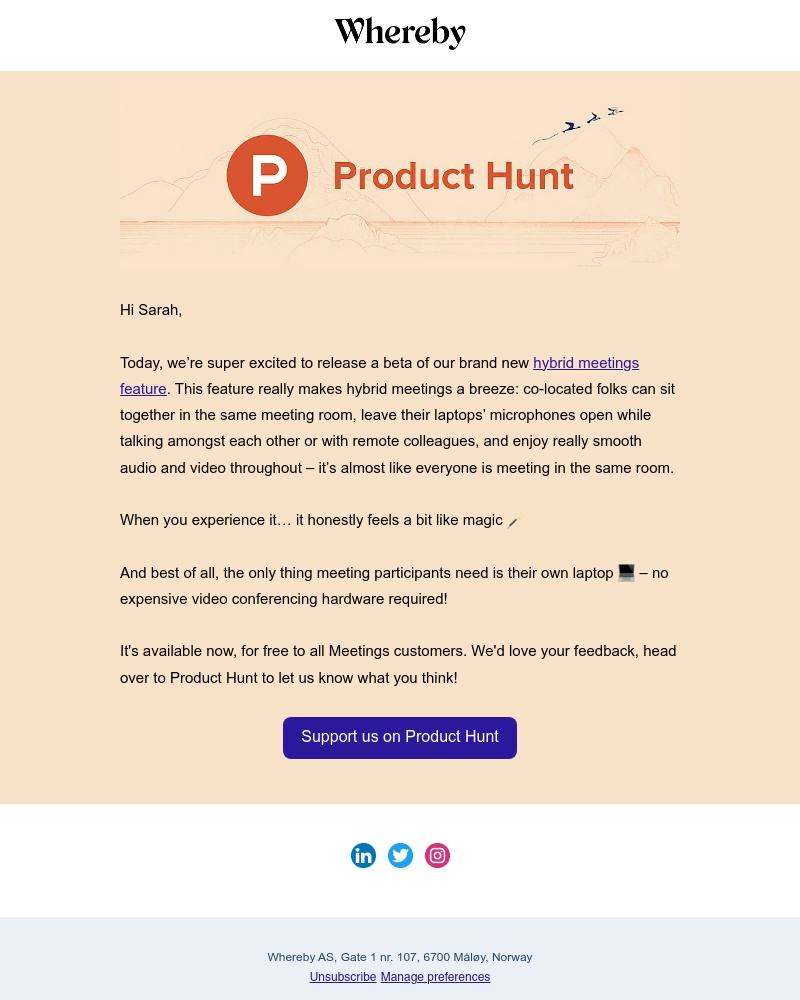Image resolution: width=800 pixels, height=1000 pixels.
Task: Unsubscribe from the newsletter
Action: tap(343, 977)
